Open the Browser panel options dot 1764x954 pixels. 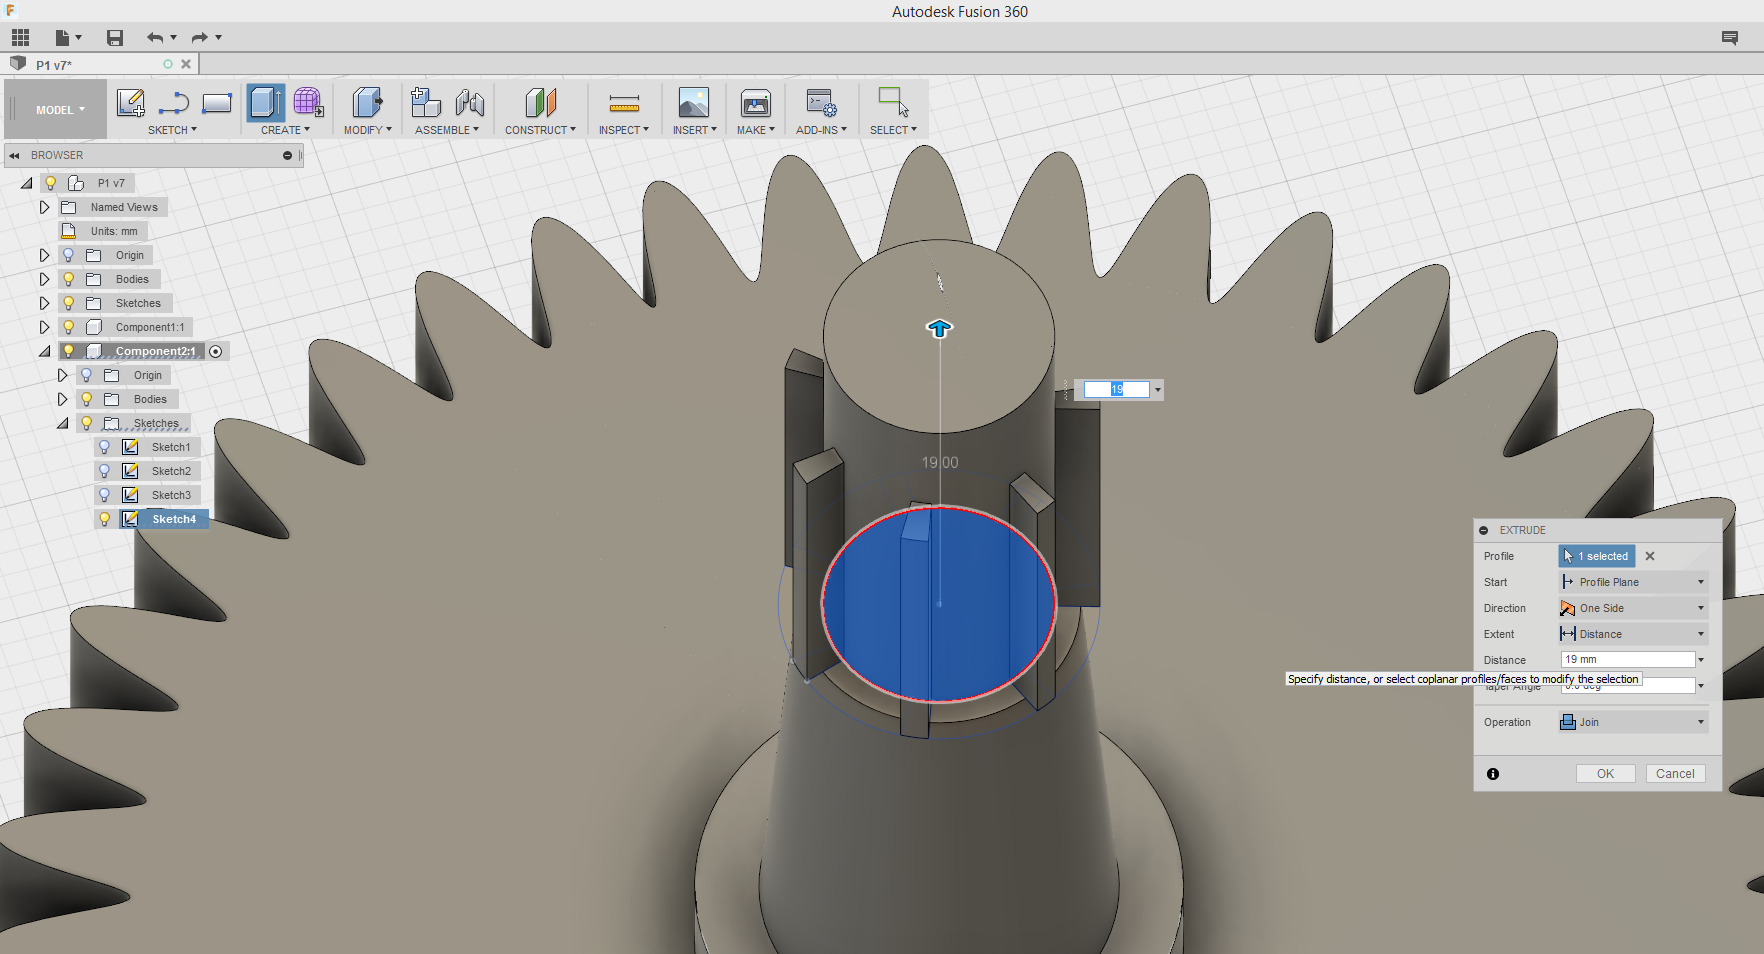point(287,156)
